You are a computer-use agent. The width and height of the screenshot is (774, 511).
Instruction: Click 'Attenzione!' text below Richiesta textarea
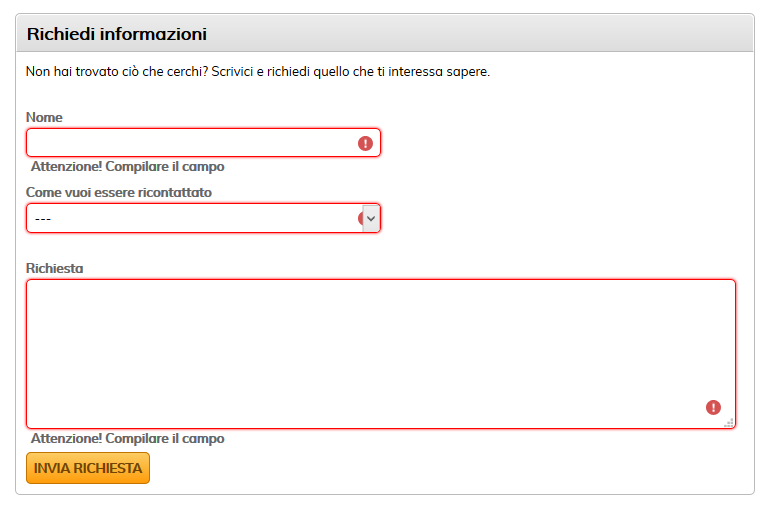coord(67,438)
